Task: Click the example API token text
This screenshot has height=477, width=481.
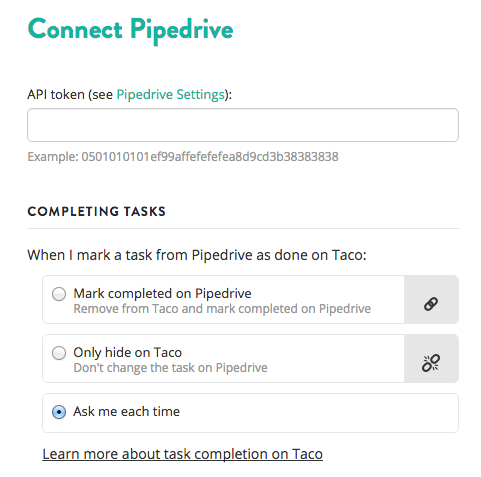Action: [x=183, y=157]
